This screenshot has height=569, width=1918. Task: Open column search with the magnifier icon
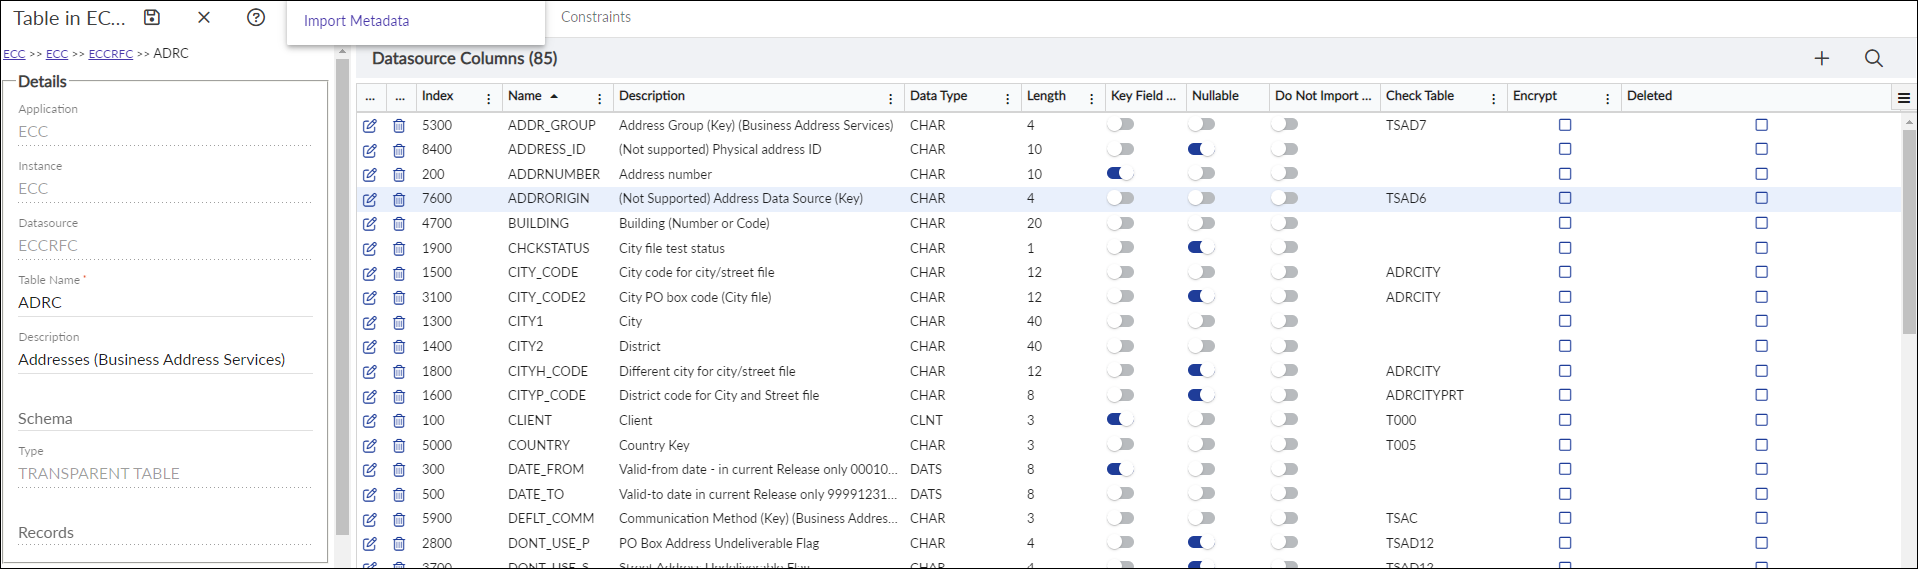[x=1874, y=58]
